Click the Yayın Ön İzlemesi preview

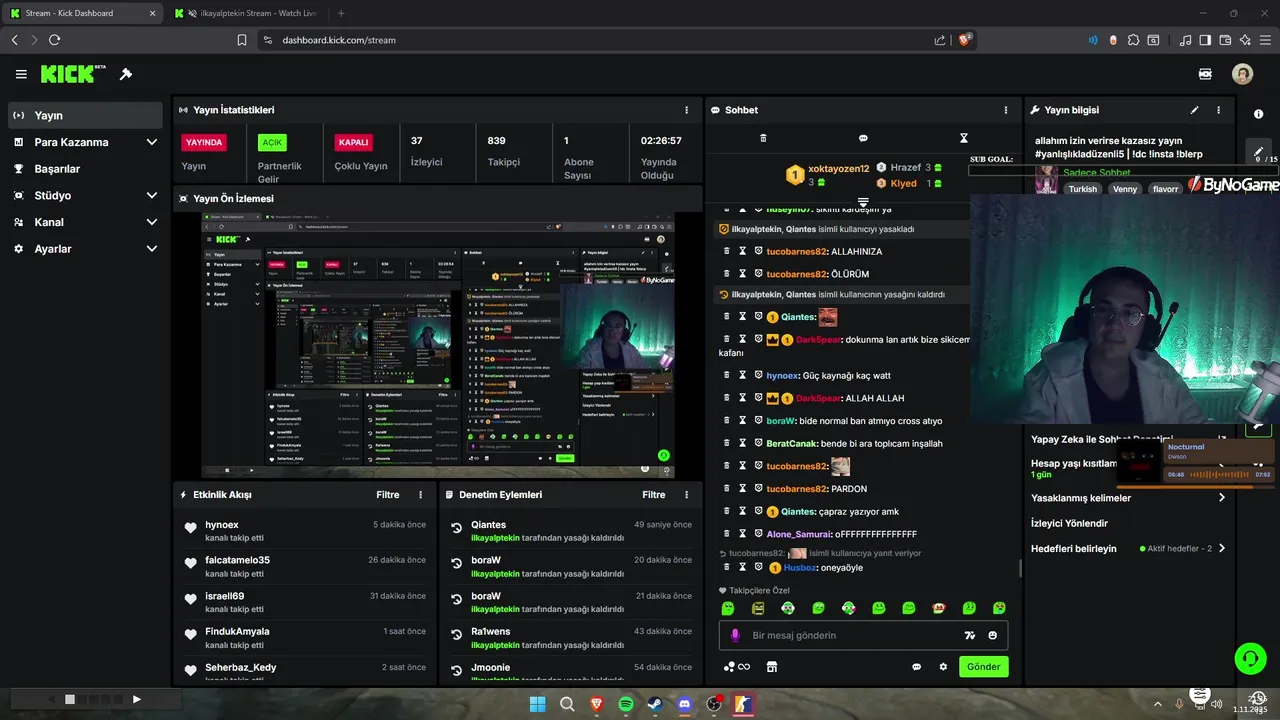(x=438, y=345)
